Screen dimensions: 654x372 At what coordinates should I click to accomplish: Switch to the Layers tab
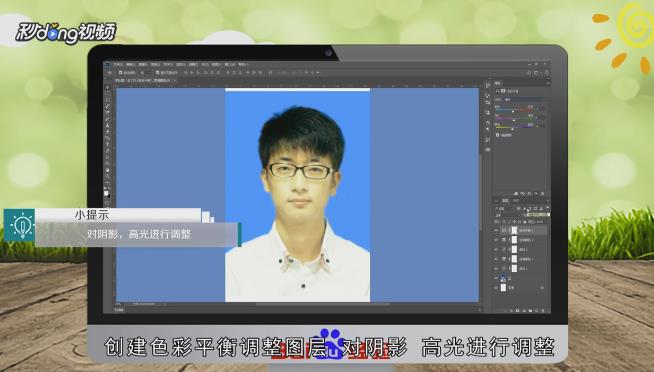(505, 201)
